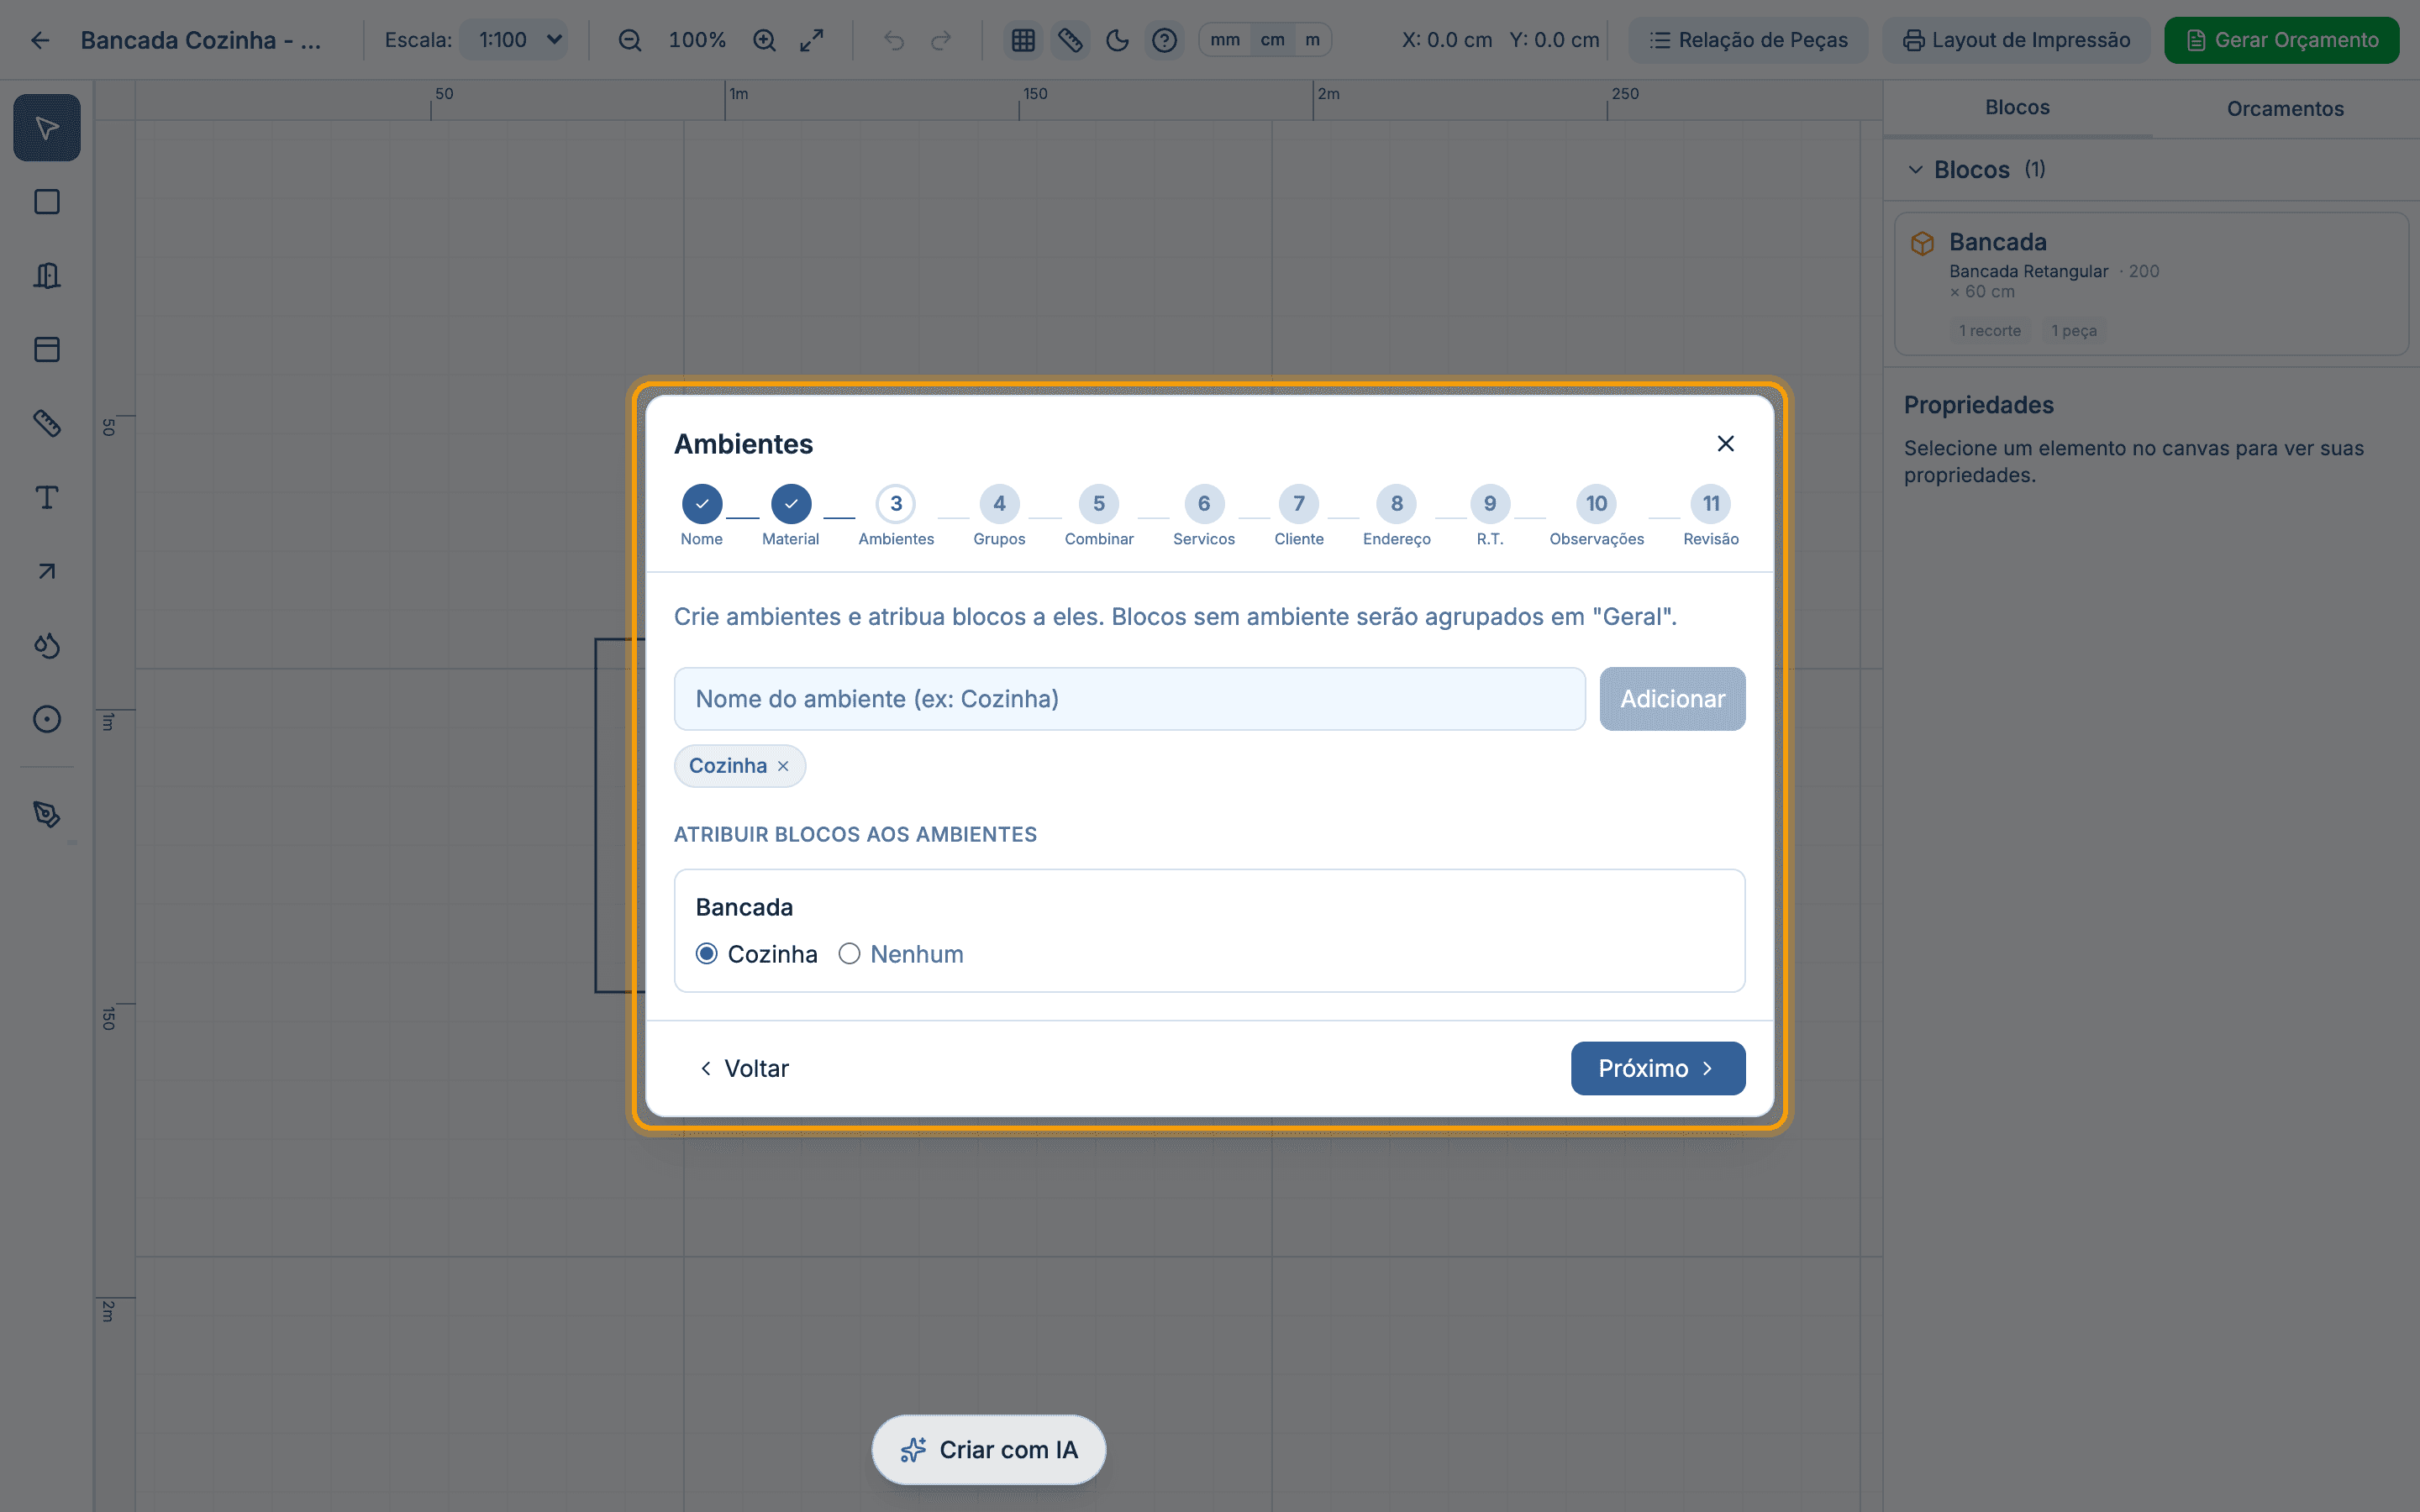The width and height of the screenshot is (2420, 1512).
Task: Open the Escala 1:100 dropdown
Action: coord(514,40)
